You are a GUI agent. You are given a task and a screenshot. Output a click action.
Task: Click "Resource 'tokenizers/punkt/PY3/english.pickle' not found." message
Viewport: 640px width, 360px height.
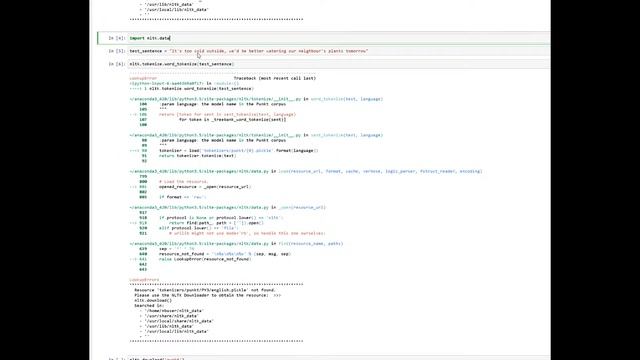205,290
